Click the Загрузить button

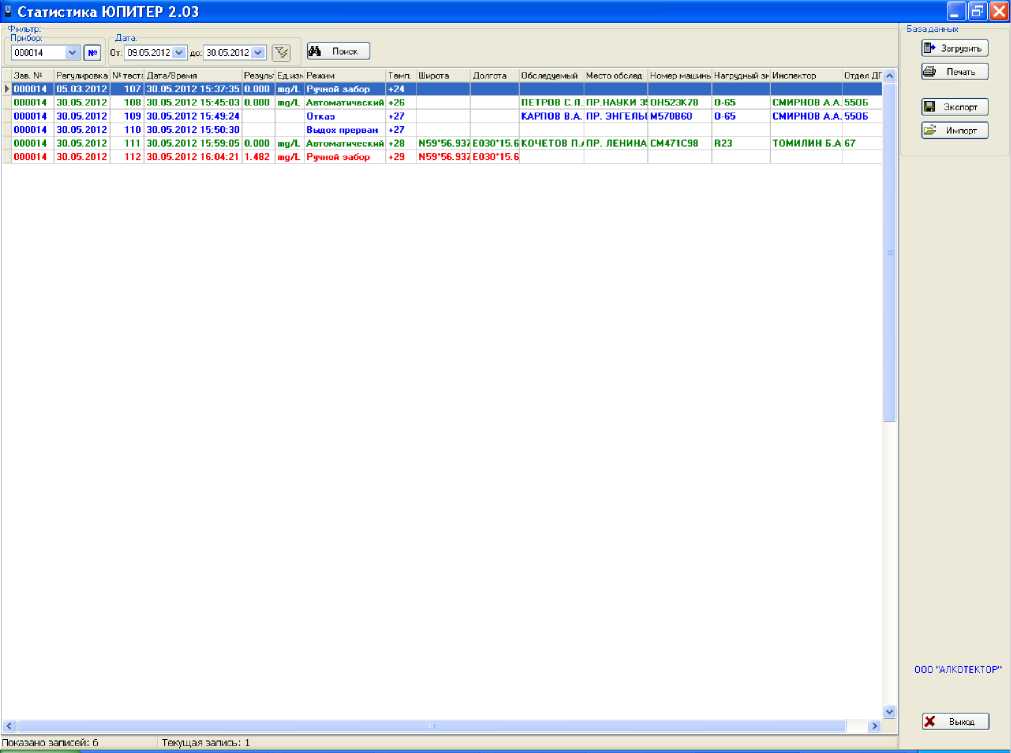pyautogui.click(x=954, y=48)
